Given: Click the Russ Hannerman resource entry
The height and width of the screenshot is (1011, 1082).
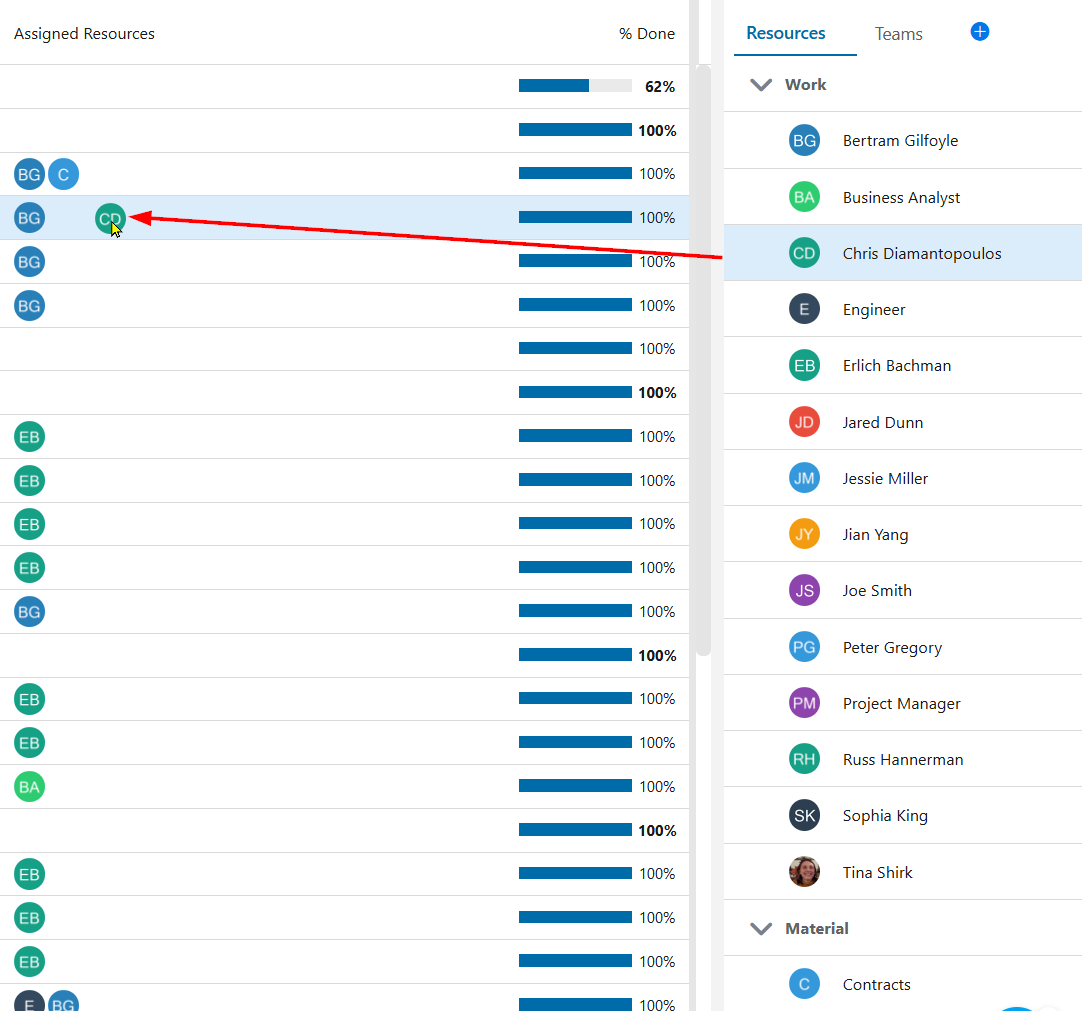Looking at the screenshot, I should pos(903,759).
